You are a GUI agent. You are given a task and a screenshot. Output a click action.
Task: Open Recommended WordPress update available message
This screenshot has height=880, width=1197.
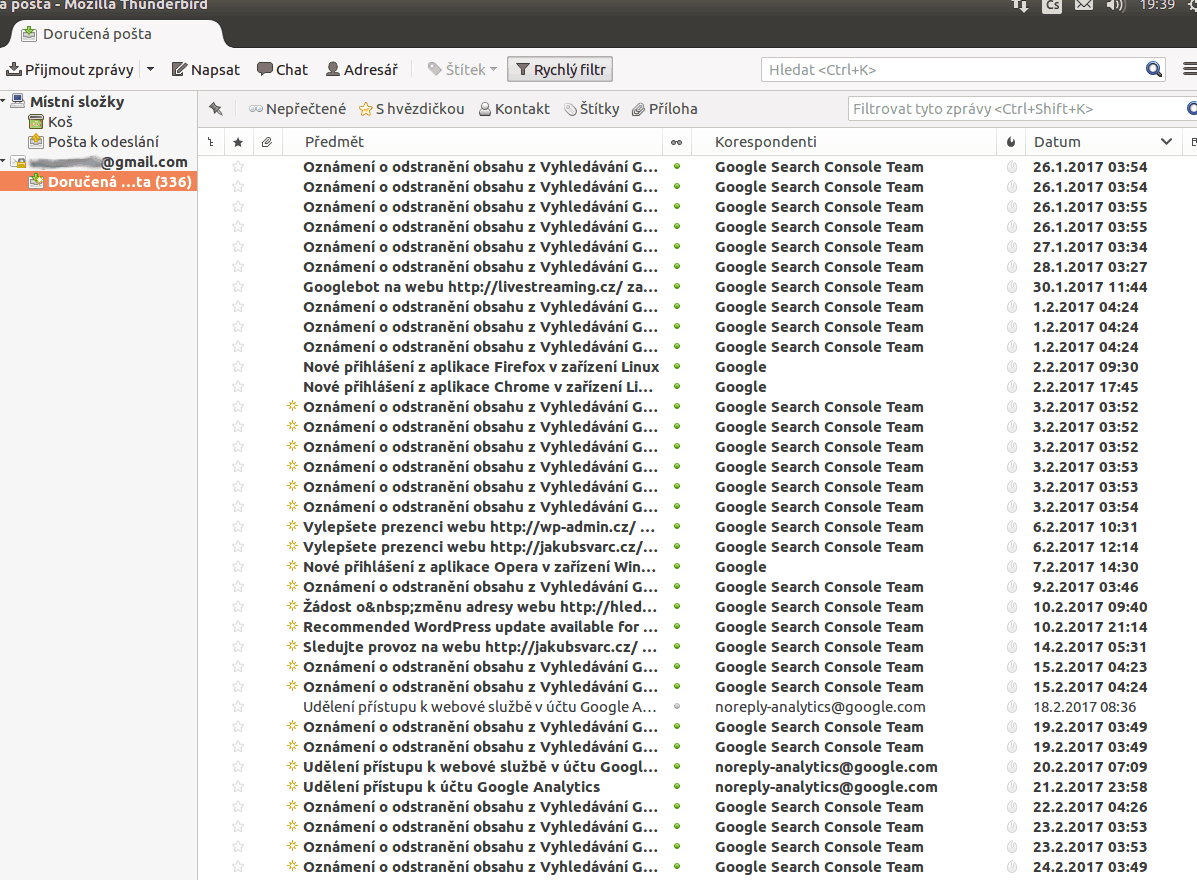click(480, 627)
